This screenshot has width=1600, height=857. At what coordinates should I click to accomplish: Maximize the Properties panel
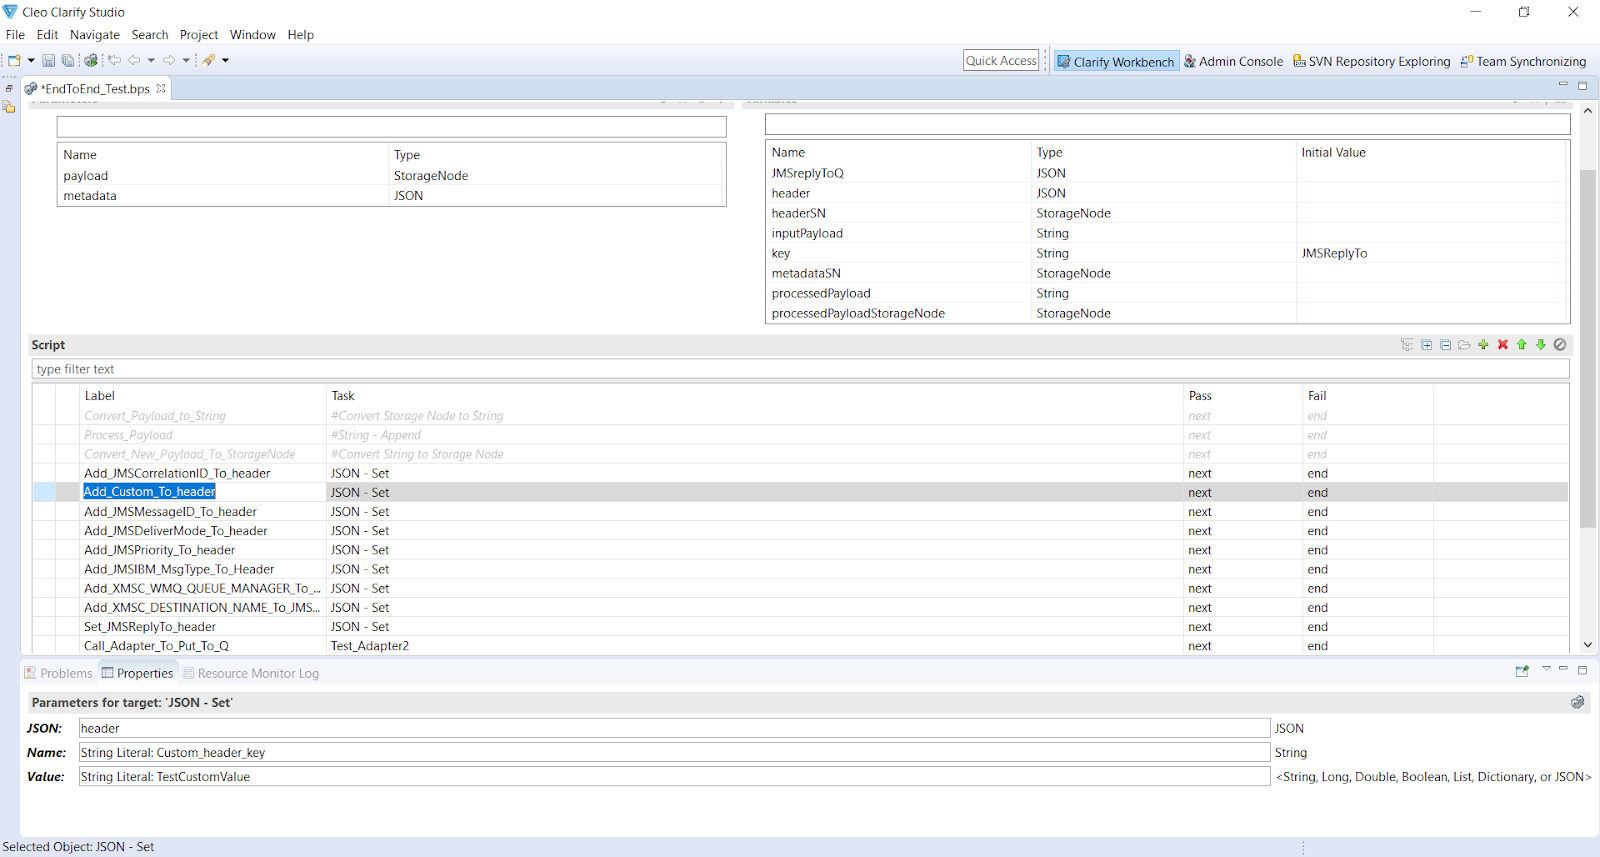pos(1582,670)
